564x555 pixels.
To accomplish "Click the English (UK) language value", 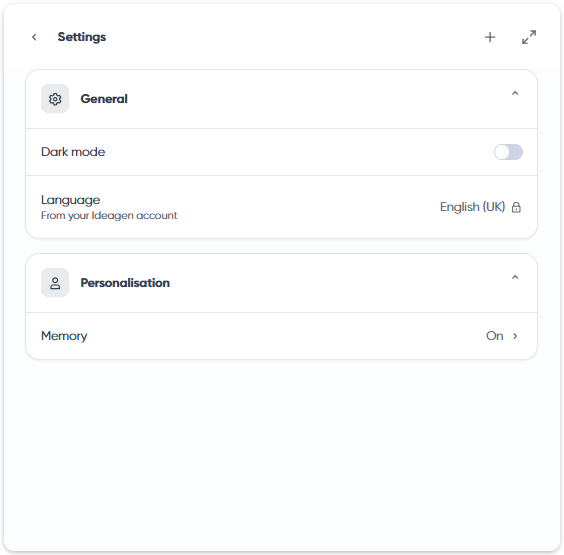I will [472, 207].
